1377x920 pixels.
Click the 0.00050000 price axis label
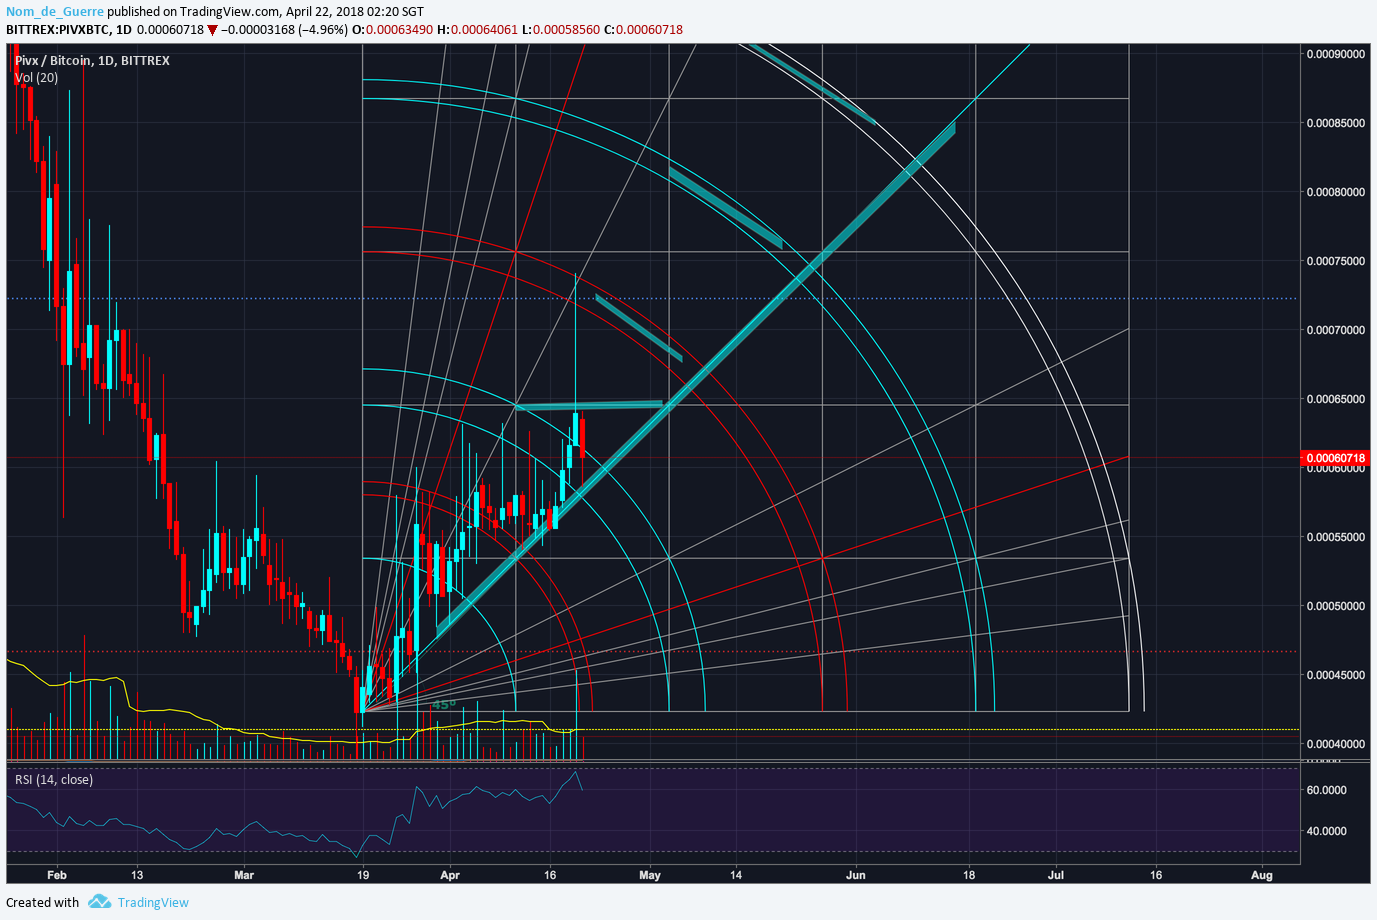click(x=1335, y=606)
